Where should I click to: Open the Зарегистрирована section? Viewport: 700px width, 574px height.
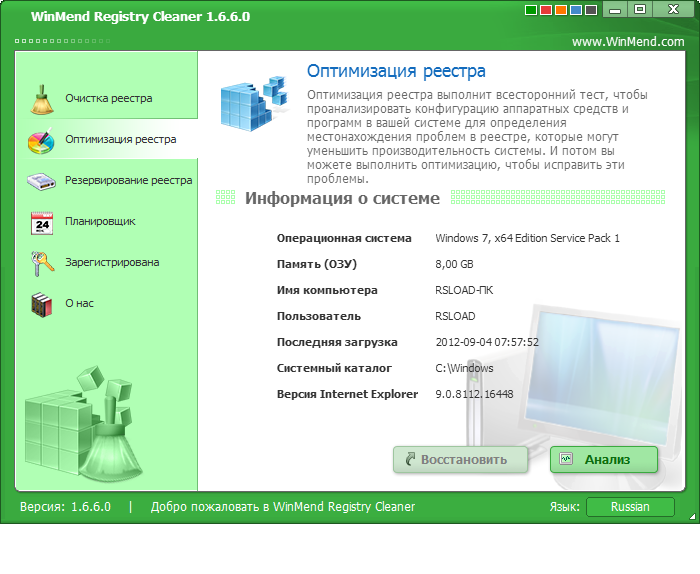(107, 262)
